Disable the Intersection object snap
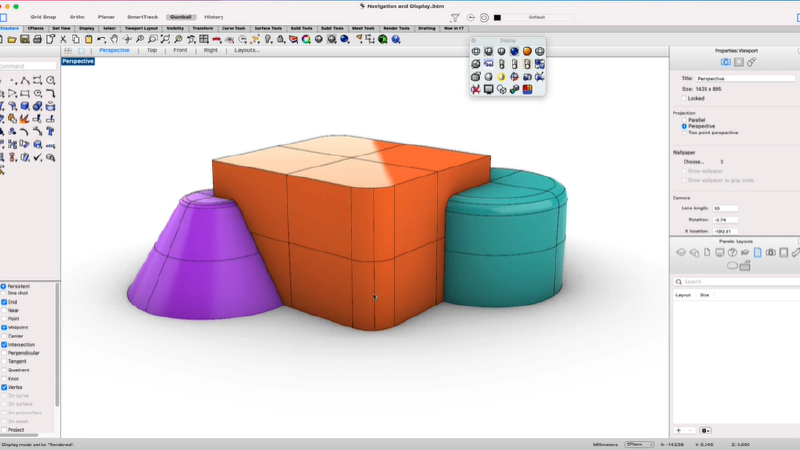Image resolution: width=800 pixels, height=450 pixels. point(4,345)
